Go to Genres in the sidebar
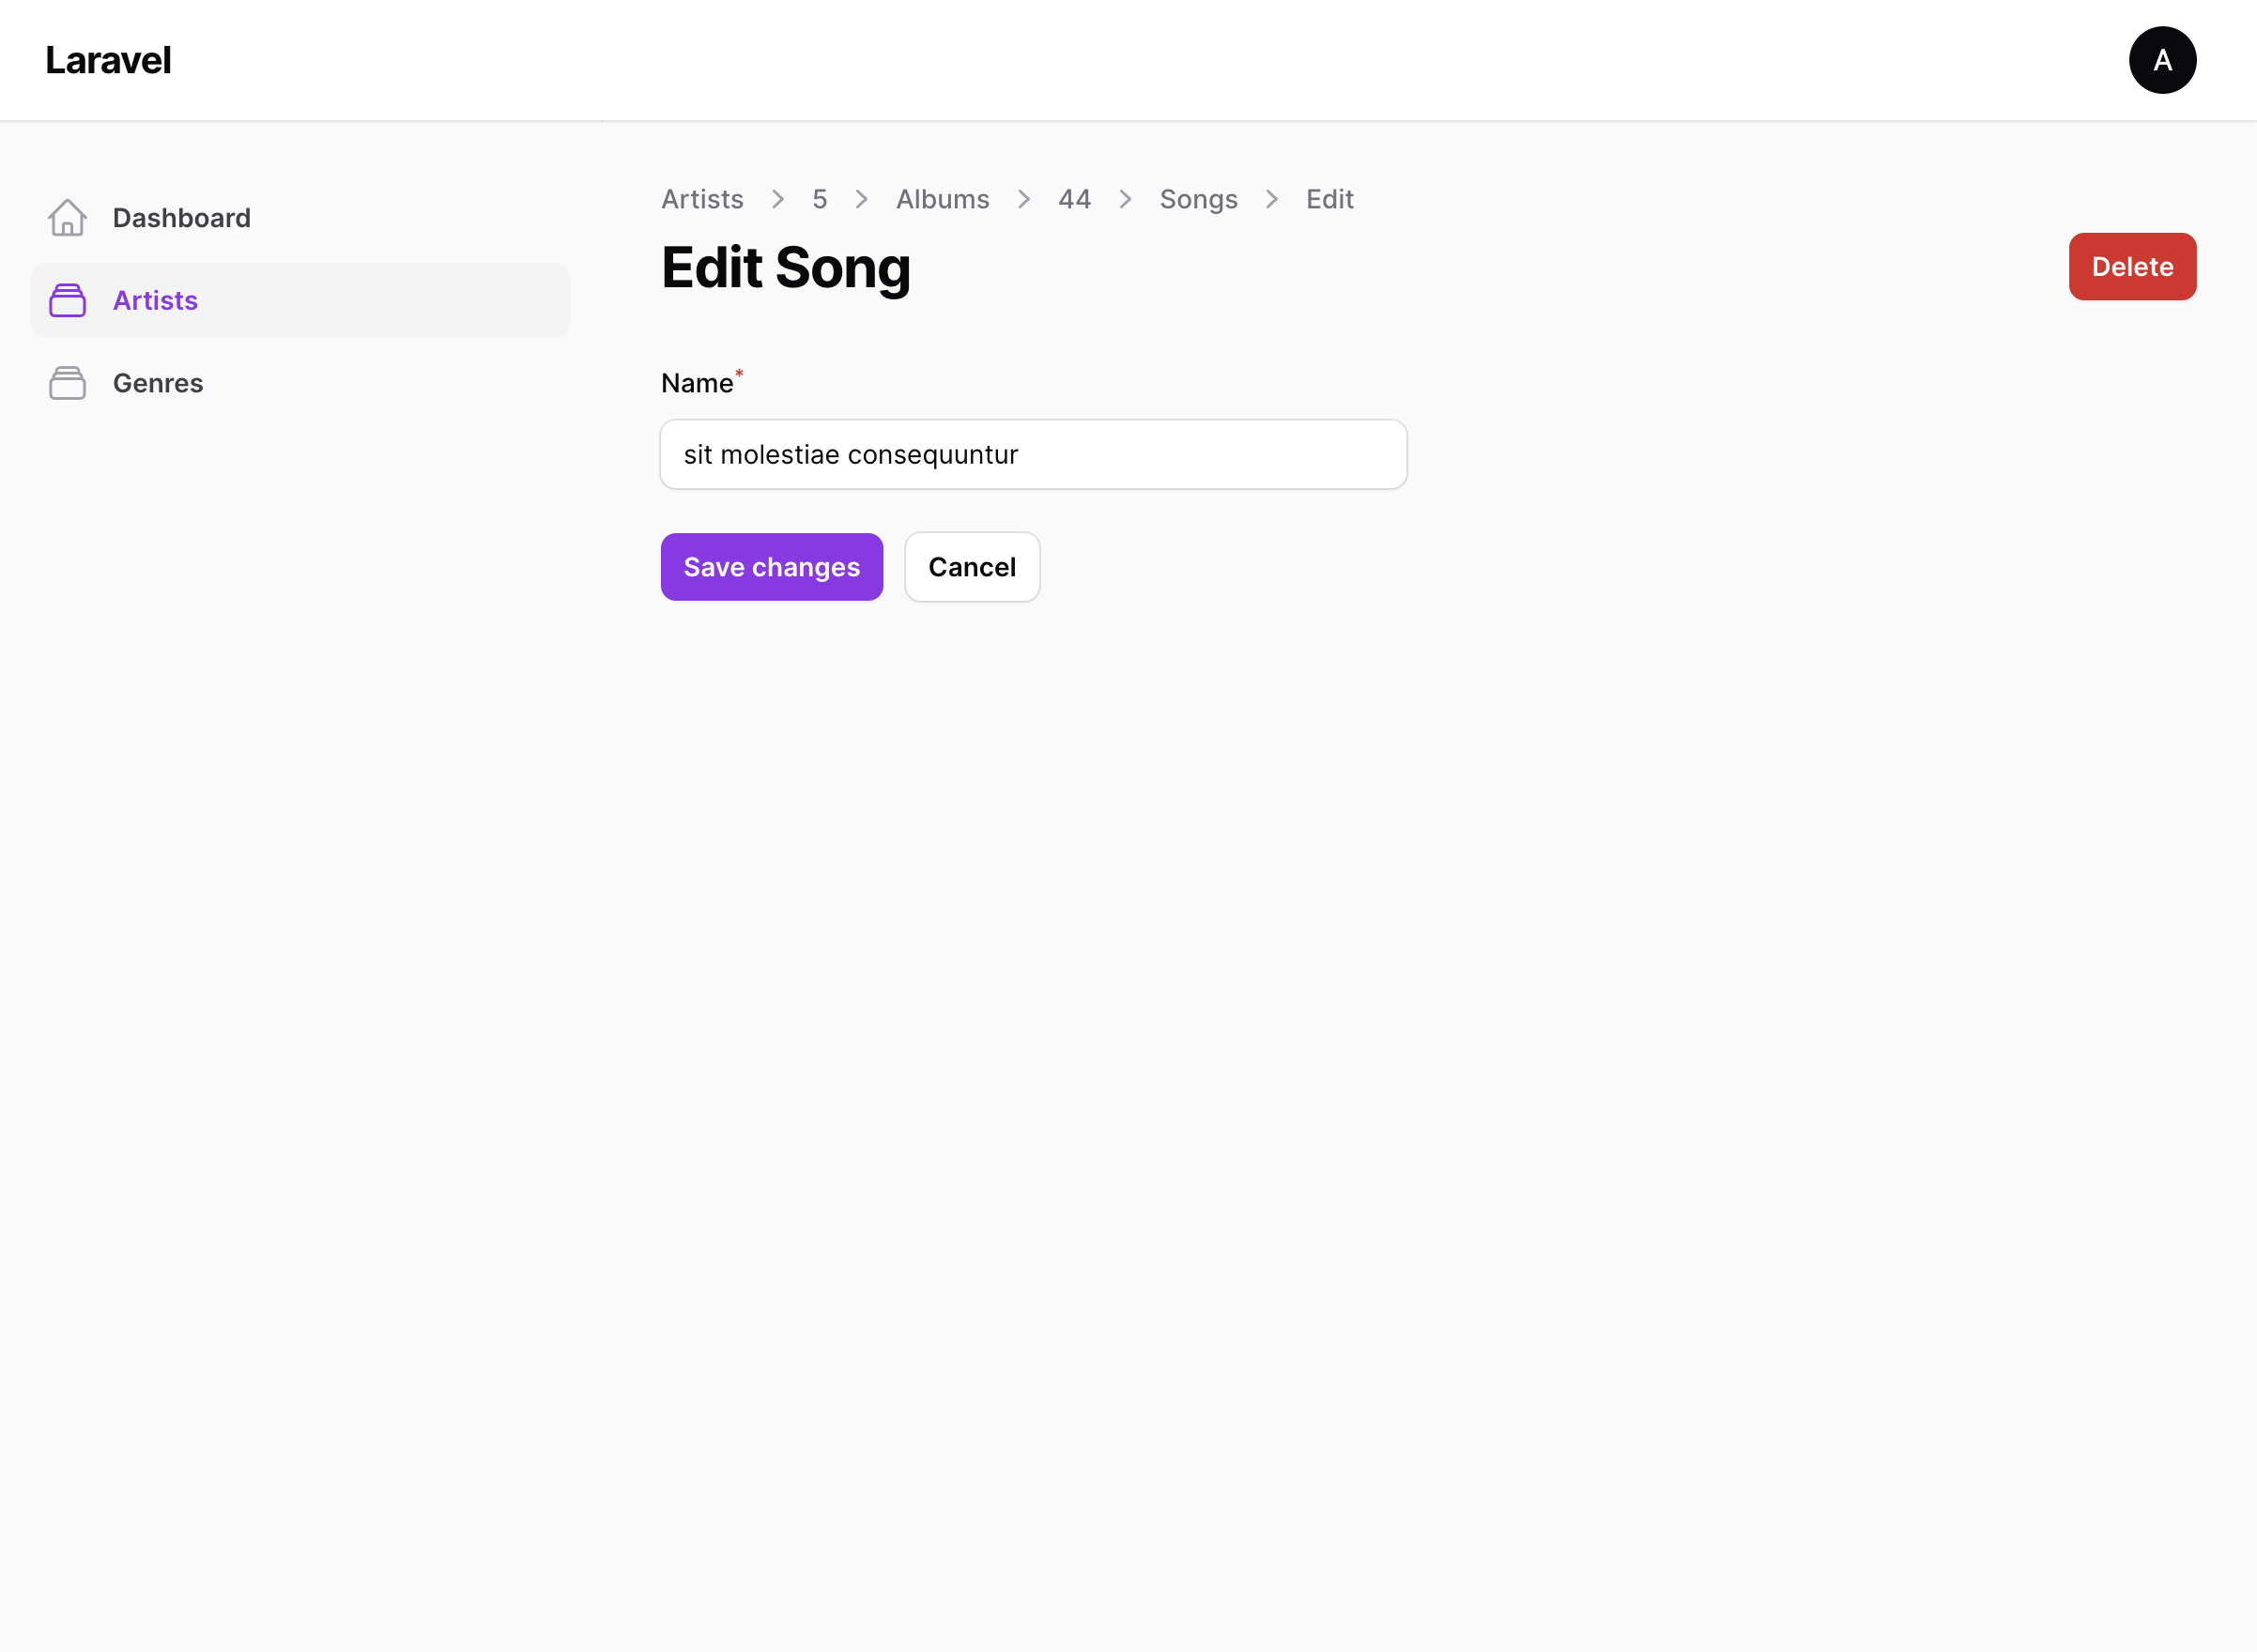Viewport: 2257px width, 1652px height. point(158,383)
